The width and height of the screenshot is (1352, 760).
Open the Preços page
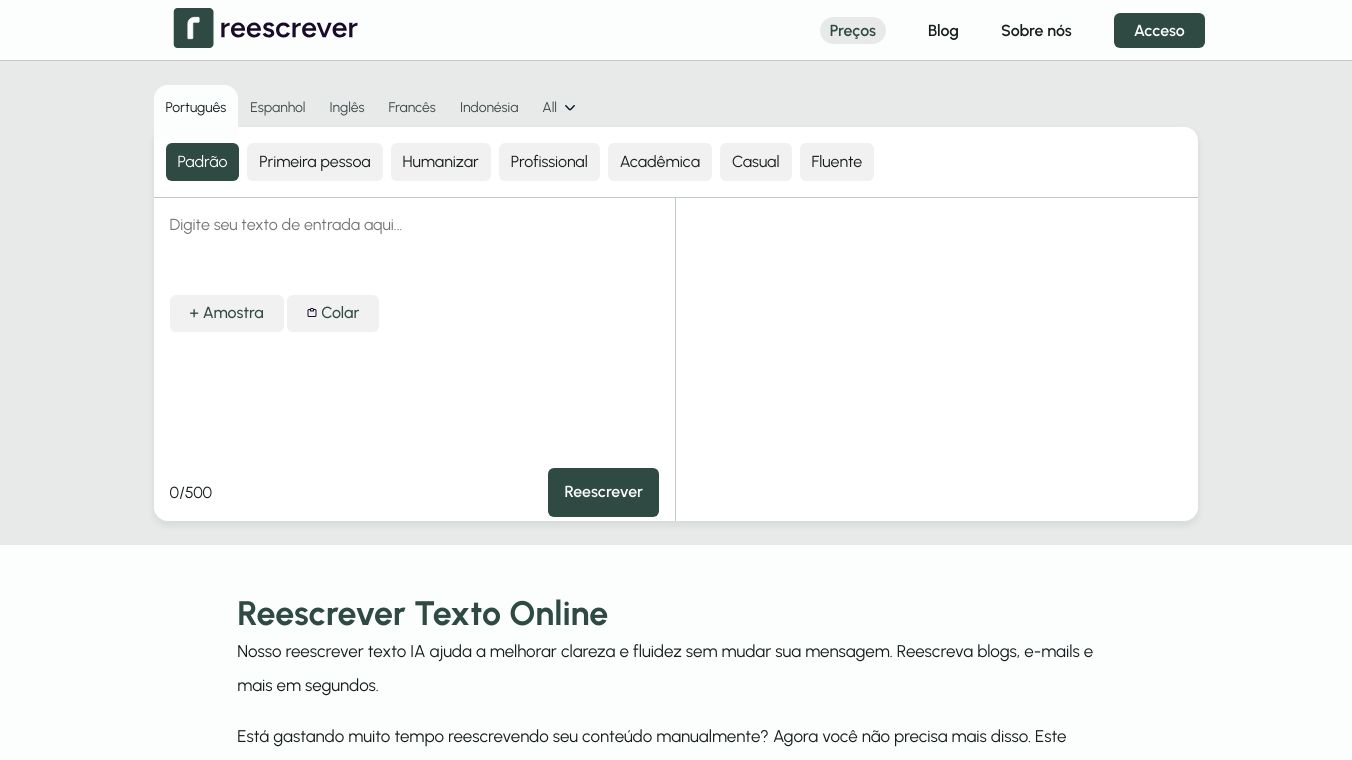pos(852,31)
